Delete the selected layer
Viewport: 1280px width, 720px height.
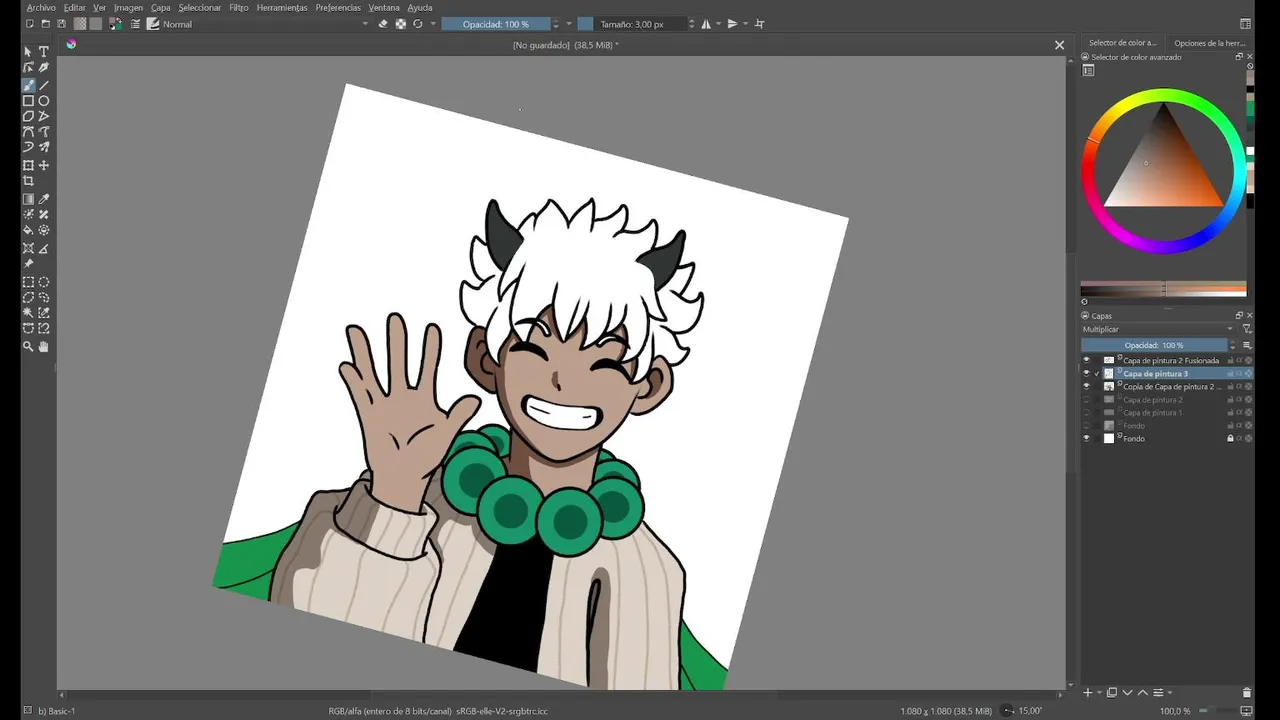pyautogui.click(x=1246, y=692)
